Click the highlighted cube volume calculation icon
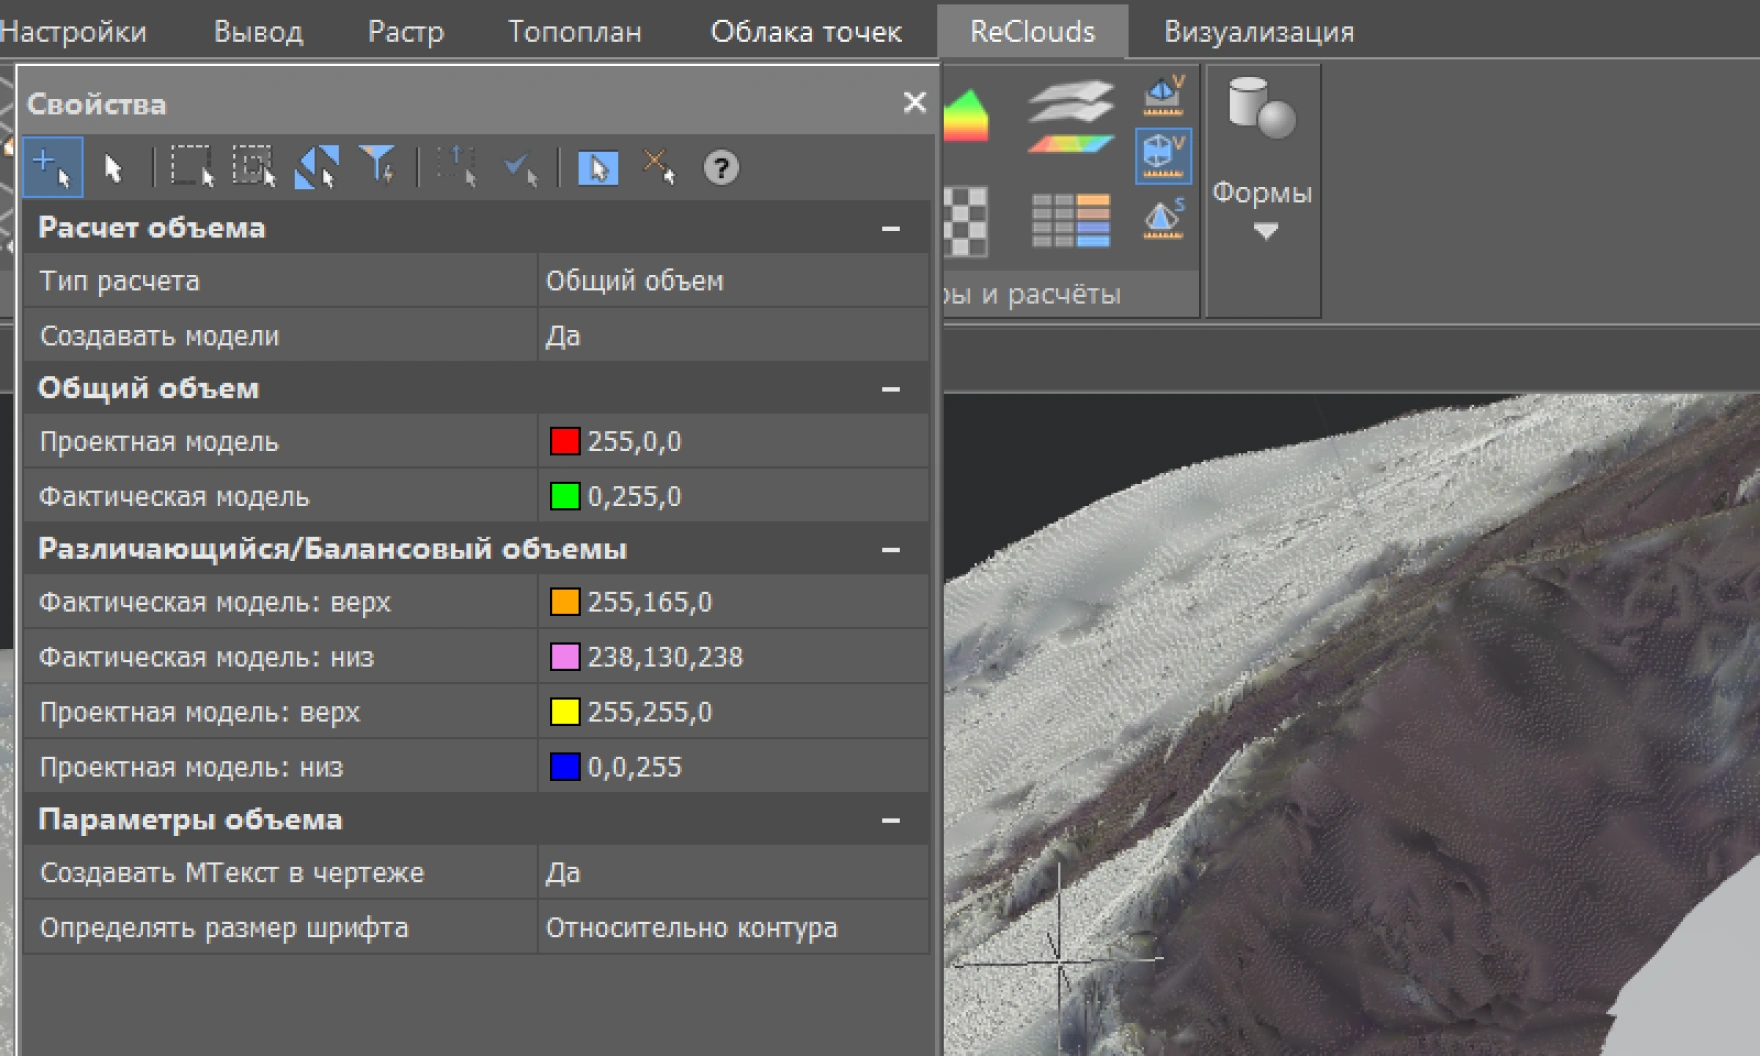 click(x=1162, y=156)
